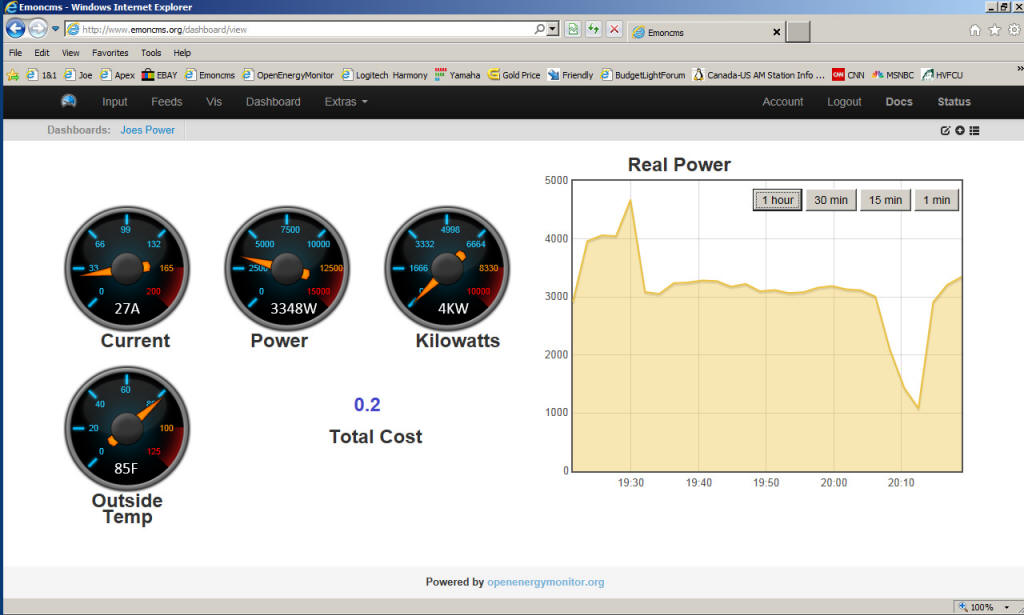The height and width of the screenshot is (615, 1024).
Task: Open the IE tools gear icon
Action: [1013, 30]
